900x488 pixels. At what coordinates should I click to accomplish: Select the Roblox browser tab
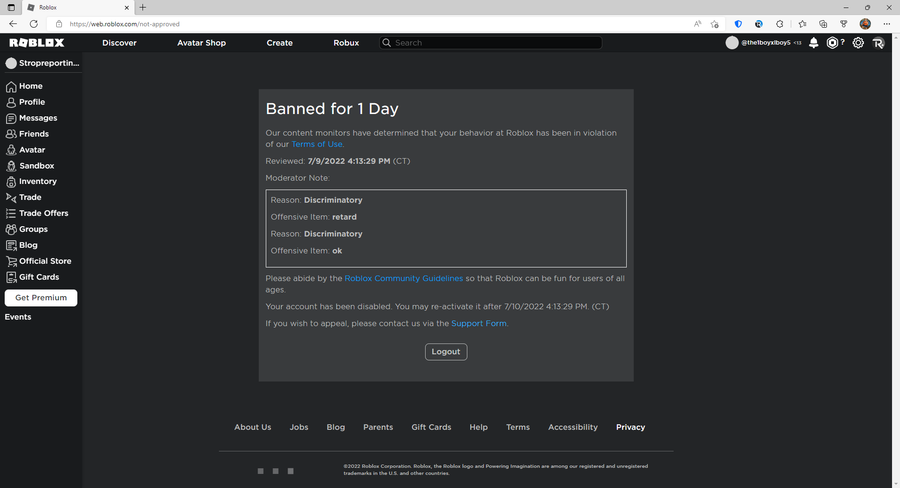coord(78,7)
